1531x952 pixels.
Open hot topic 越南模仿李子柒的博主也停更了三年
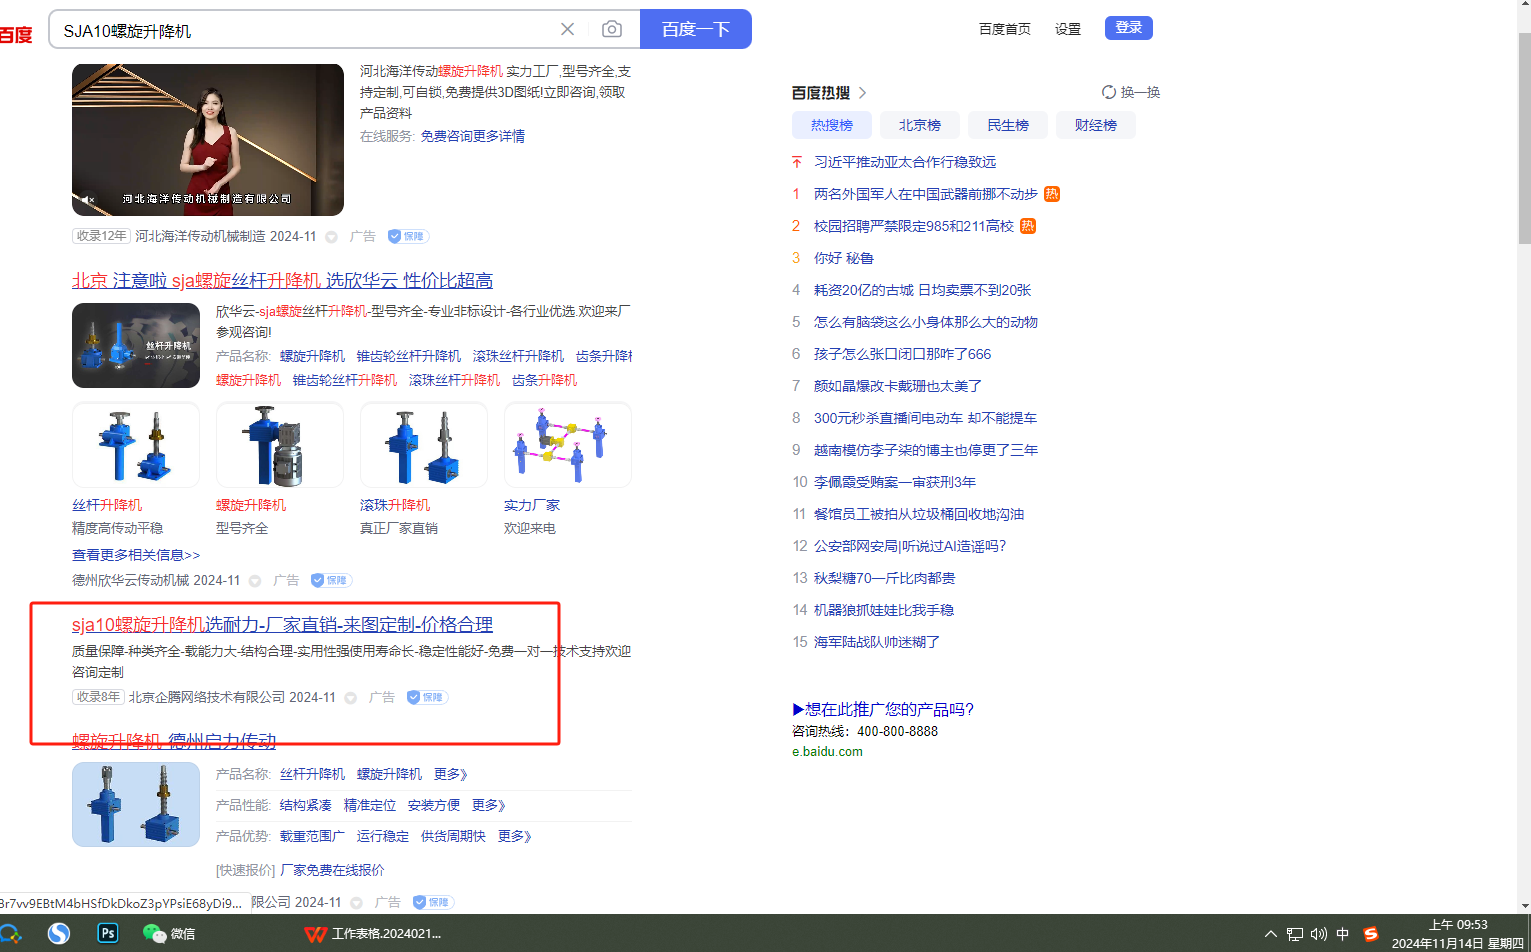point(926,450)
